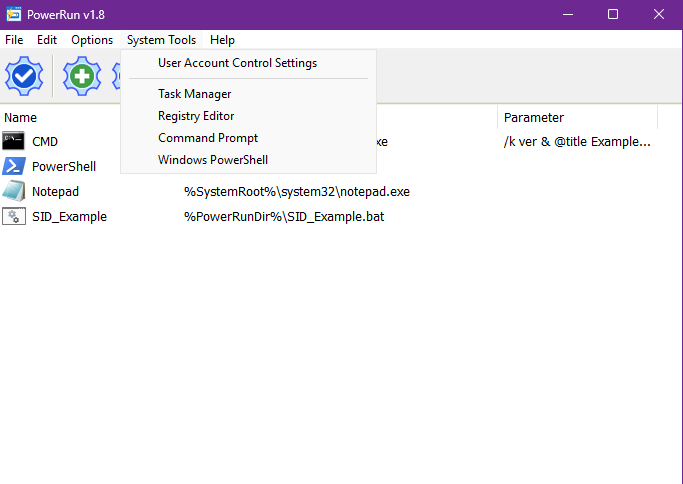Open the Help menu

pyautogui.click(x=222, y=40)
